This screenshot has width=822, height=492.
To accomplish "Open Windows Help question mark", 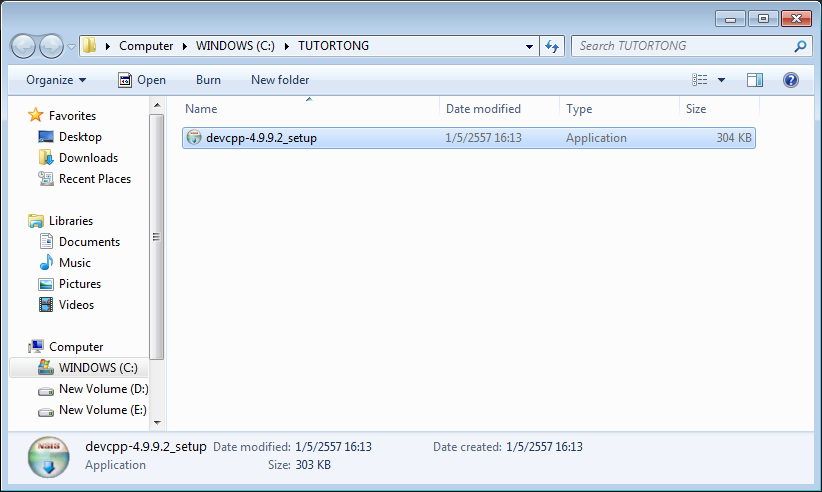I will pos(791,80).
